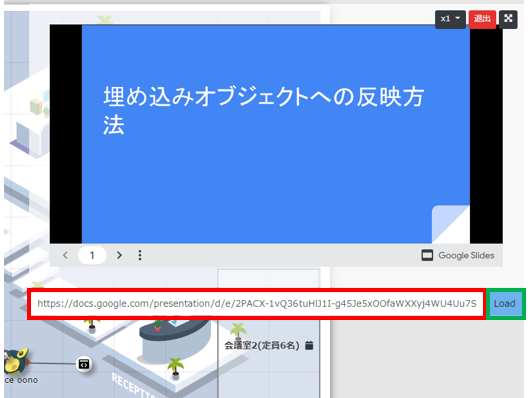
Task: Open the x1 zoom scale dropdown
Action: 450,19
